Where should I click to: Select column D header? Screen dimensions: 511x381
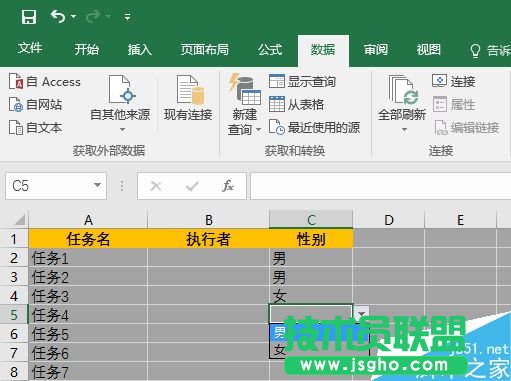click(x=389, y=220)
